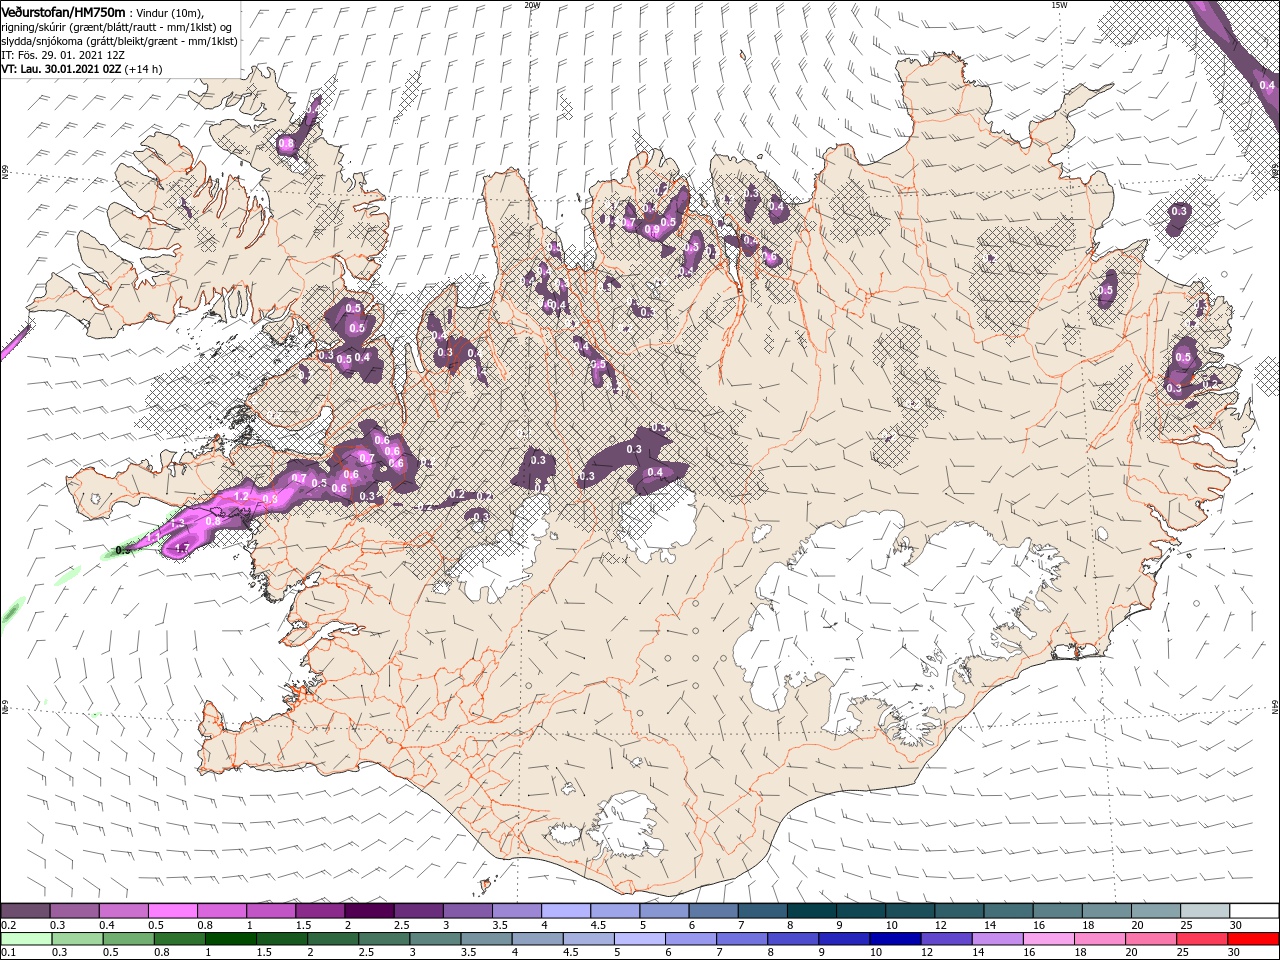1280x960 pixels.
Task: Click the 'Veðurstofan/HM750m' title text
Action: pyautogui.click(x=63, y=12)
